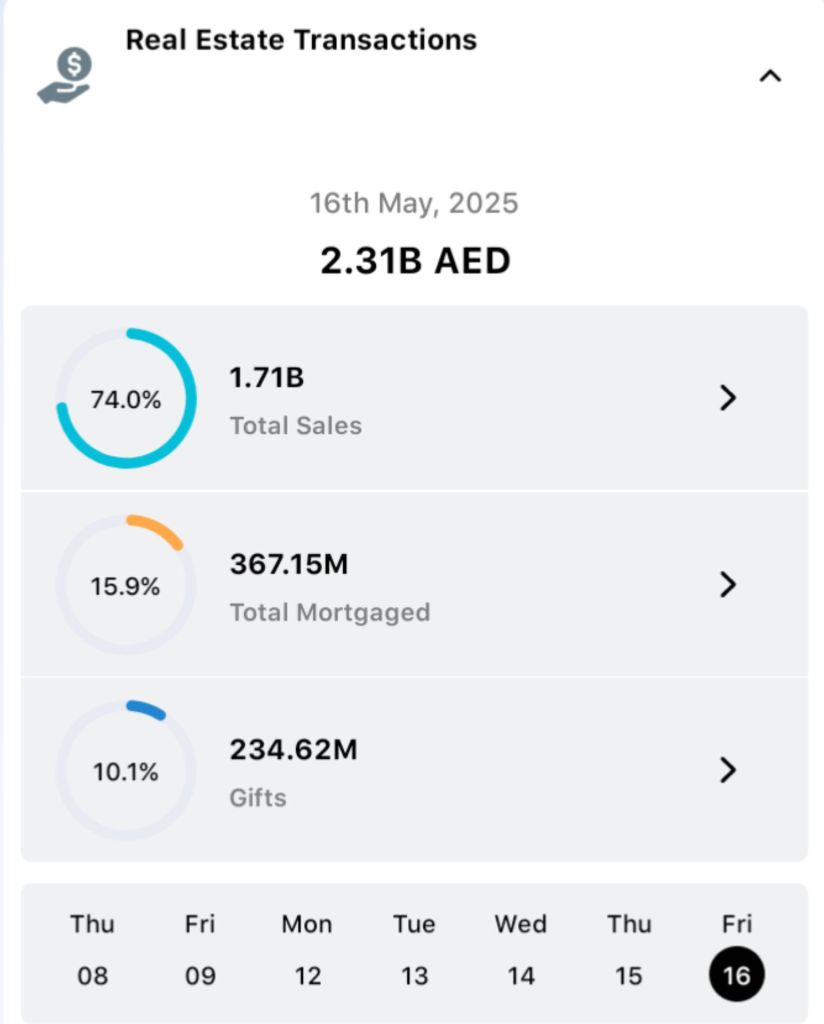This screenshot has width=824, height=1024.
Task: Select Wednesday 14 in date strip
Action: (520, 950)
